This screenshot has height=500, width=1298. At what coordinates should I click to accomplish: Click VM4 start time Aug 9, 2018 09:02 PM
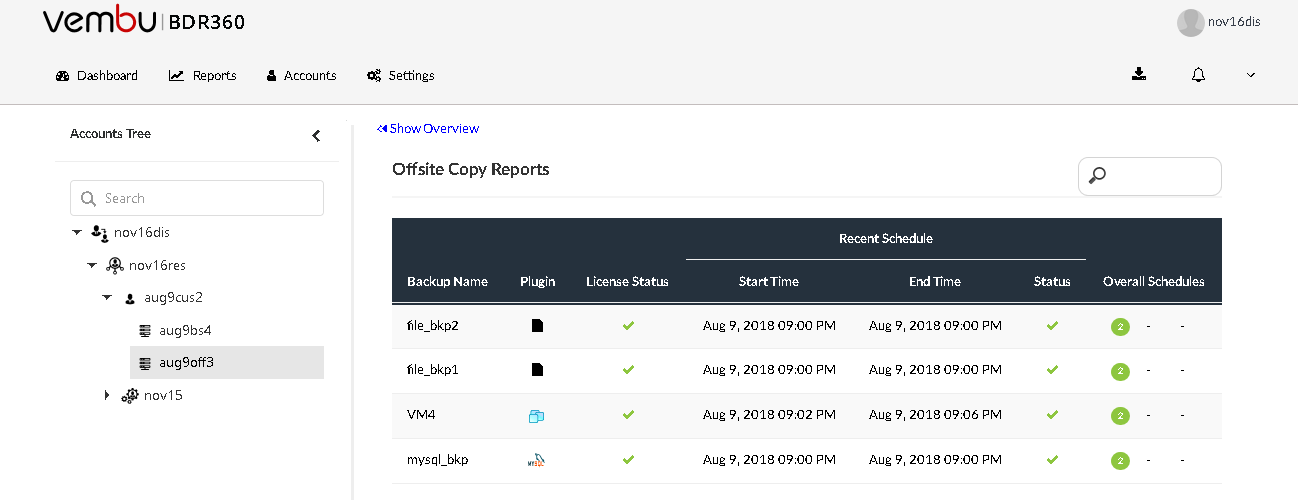(x=769, y=414)
